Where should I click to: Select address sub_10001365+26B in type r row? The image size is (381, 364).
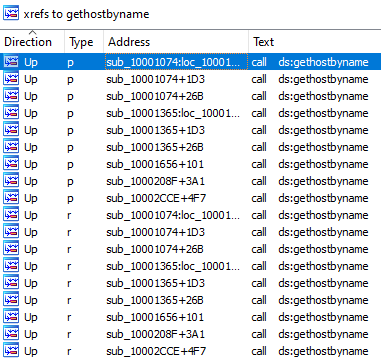click(155, 300)
